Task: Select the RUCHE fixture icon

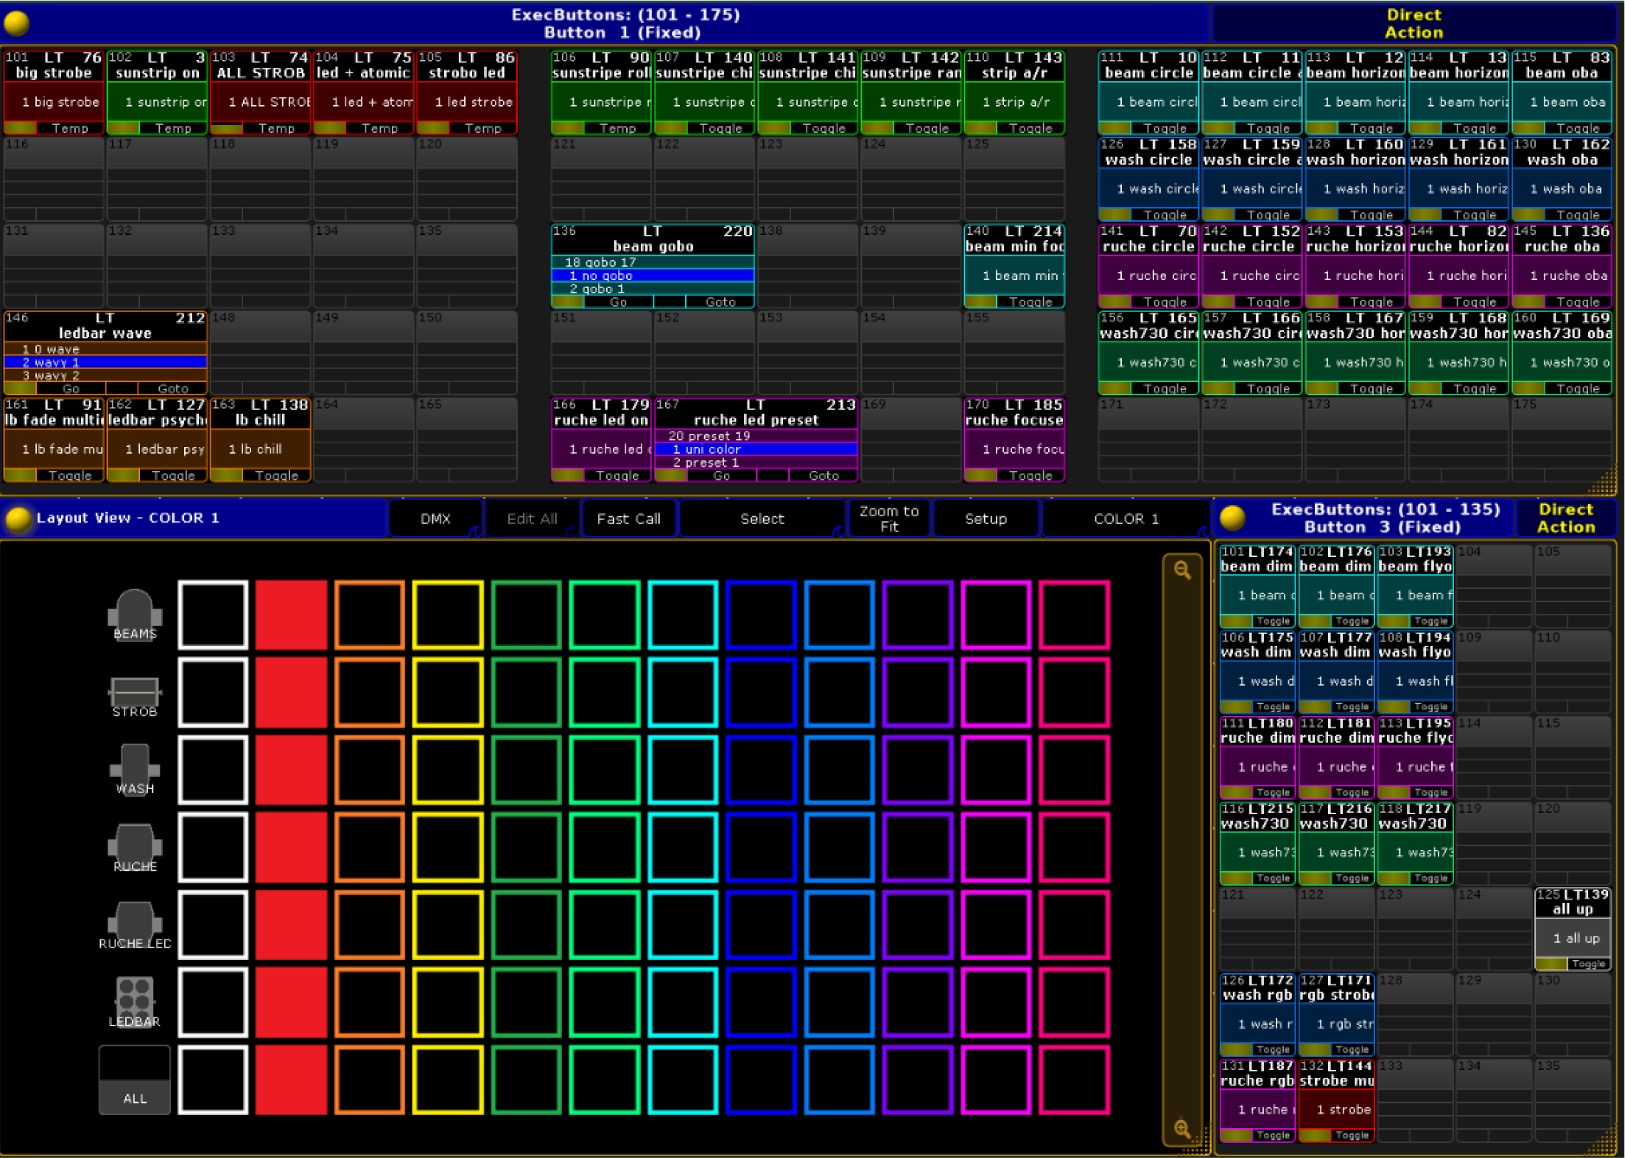Action: [135, 848]
